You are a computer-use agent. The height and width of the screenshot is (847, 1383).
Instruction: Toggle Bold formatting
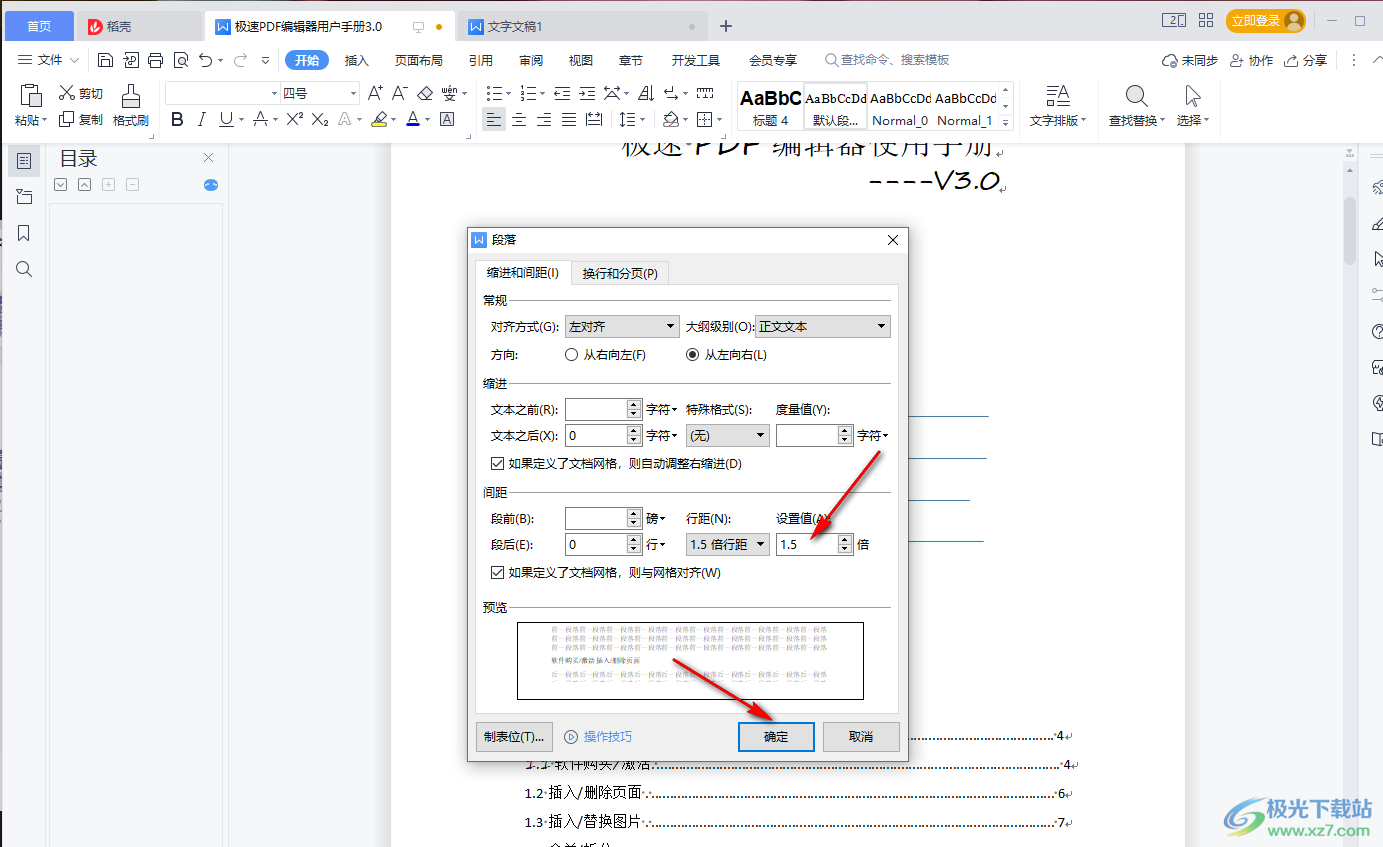177,120
